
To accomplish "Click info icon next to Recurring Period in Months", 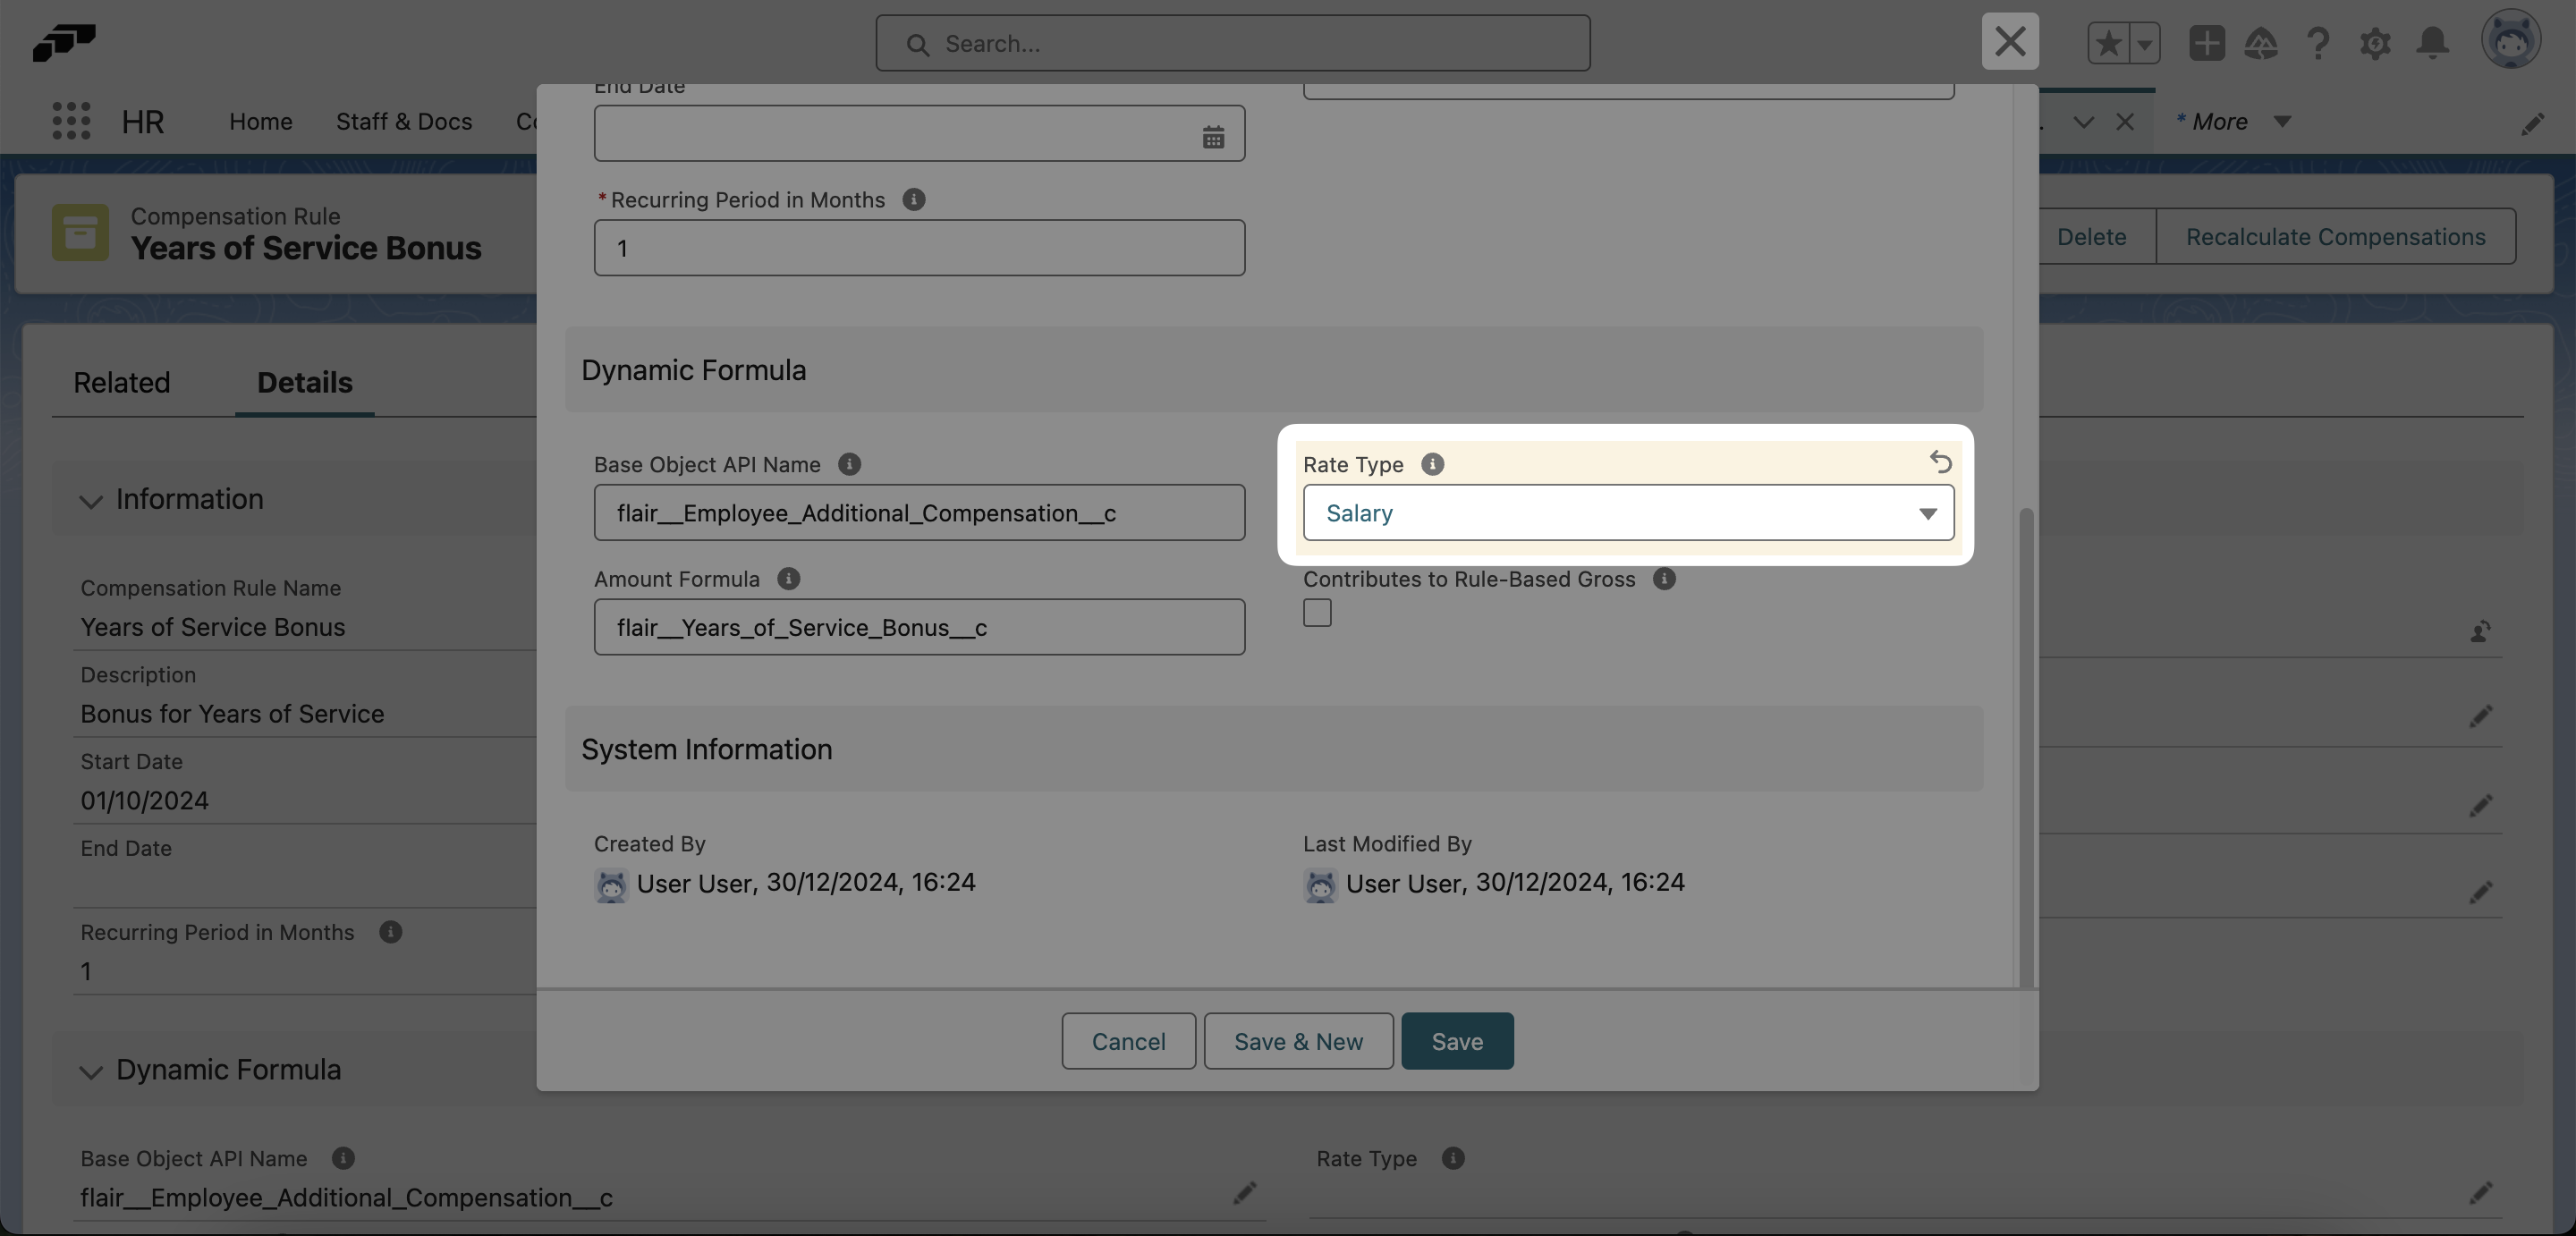I will tap(913, 200).
